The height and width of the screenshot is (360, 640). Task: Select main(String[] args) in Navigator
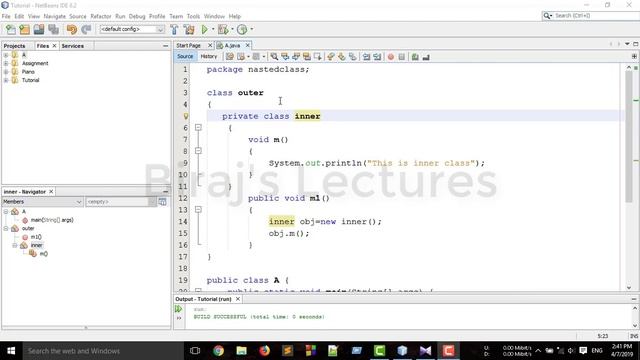click(x=52, y=220)
